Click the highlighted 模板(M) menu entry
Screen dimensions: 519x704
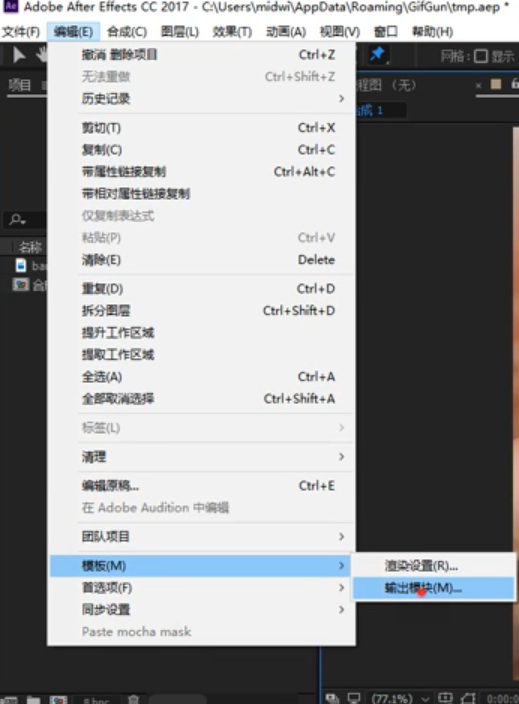coord(202,565)
